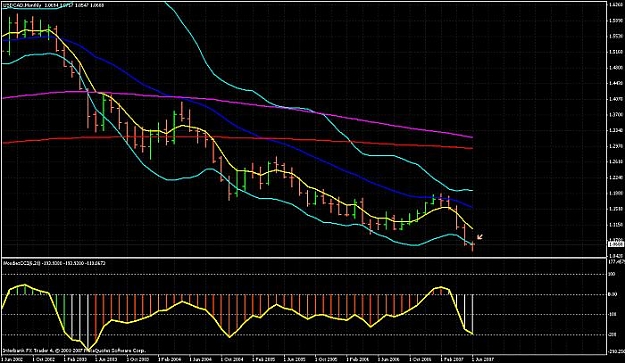Viewport: 625px width, 363px height.
Task: Click the '1 Oct 2003' date label
Action: [x=138, y=359]
